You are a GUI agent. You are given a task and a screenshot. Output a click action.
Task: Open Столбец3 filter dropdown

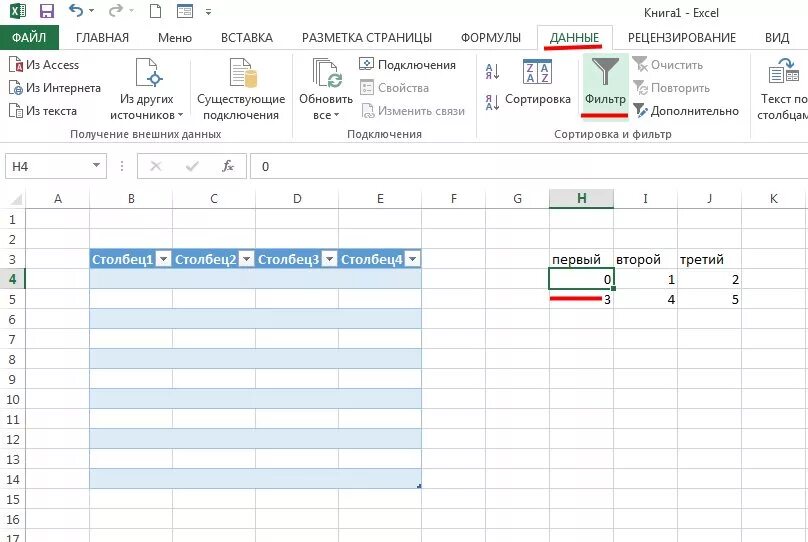[329, 259]
